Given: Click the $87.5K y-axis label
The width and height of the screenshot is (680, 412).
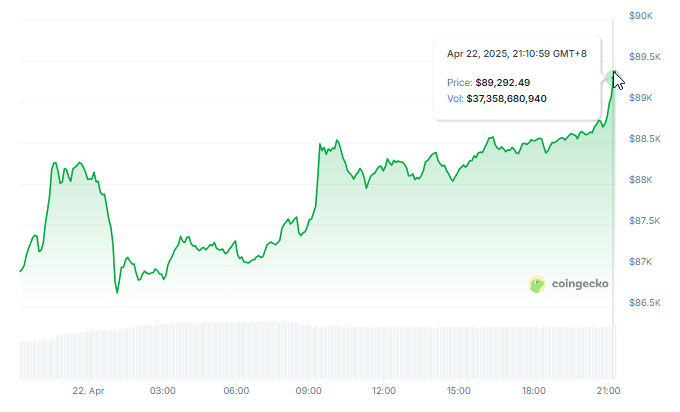Looking at the screenshot, I should 642,221.
